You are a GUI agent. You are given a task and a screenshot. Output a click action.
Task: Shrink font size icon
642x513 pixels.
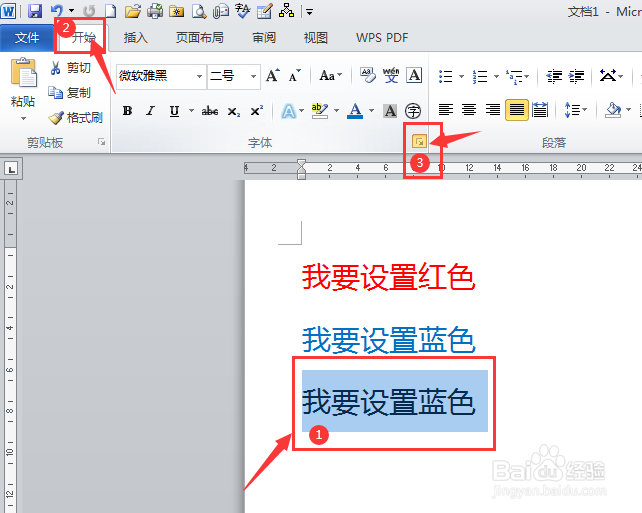pyautogui.click(x=294, y=76)
